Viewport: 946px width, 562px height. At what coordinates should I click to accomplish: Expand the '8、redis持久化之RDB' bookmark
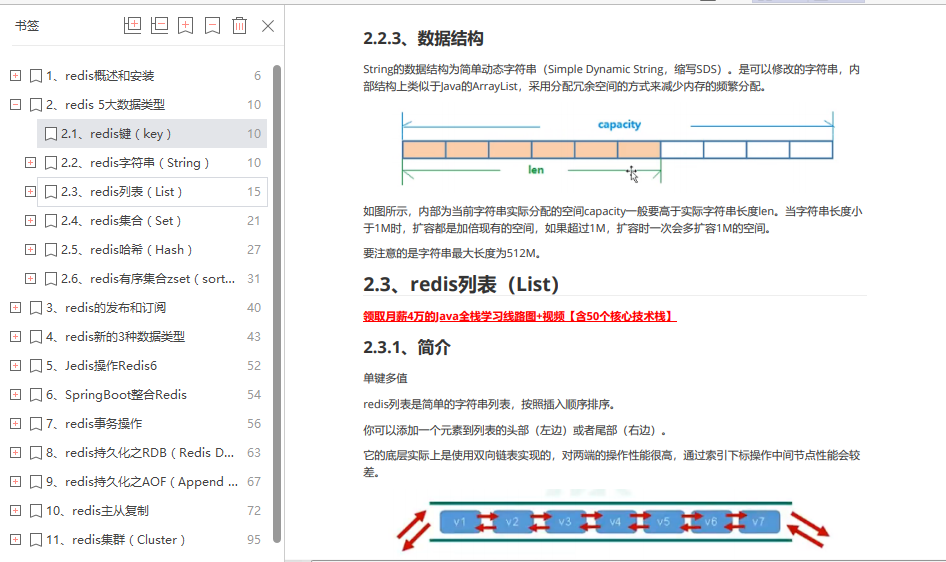16,452
